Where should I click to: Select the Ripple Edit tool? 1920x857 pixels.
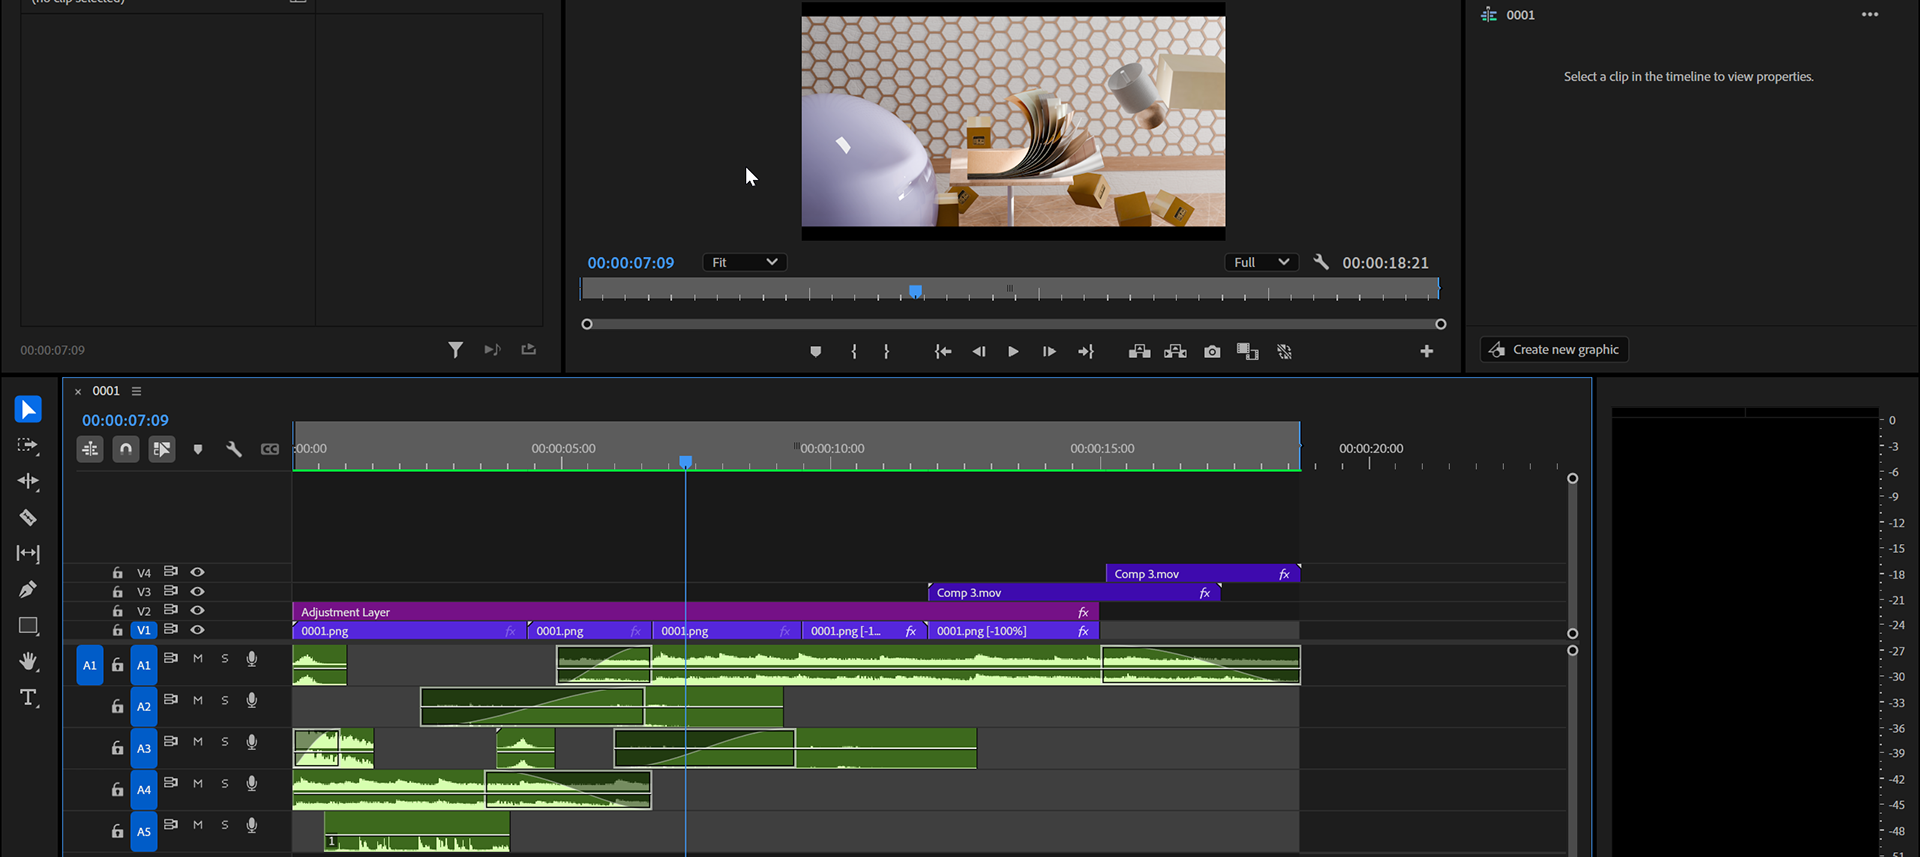(x=28, y=481)
